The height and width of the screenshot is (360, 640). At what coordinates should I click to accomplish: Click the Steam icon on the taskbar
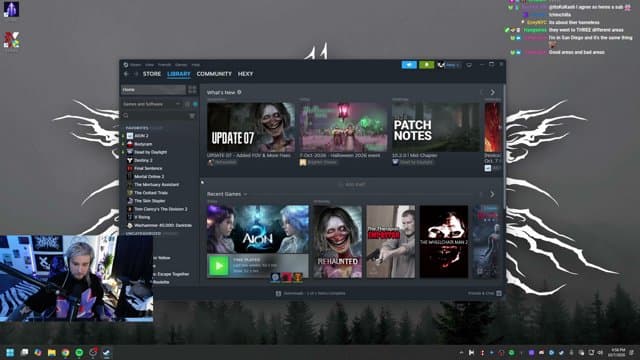(107, 352)
